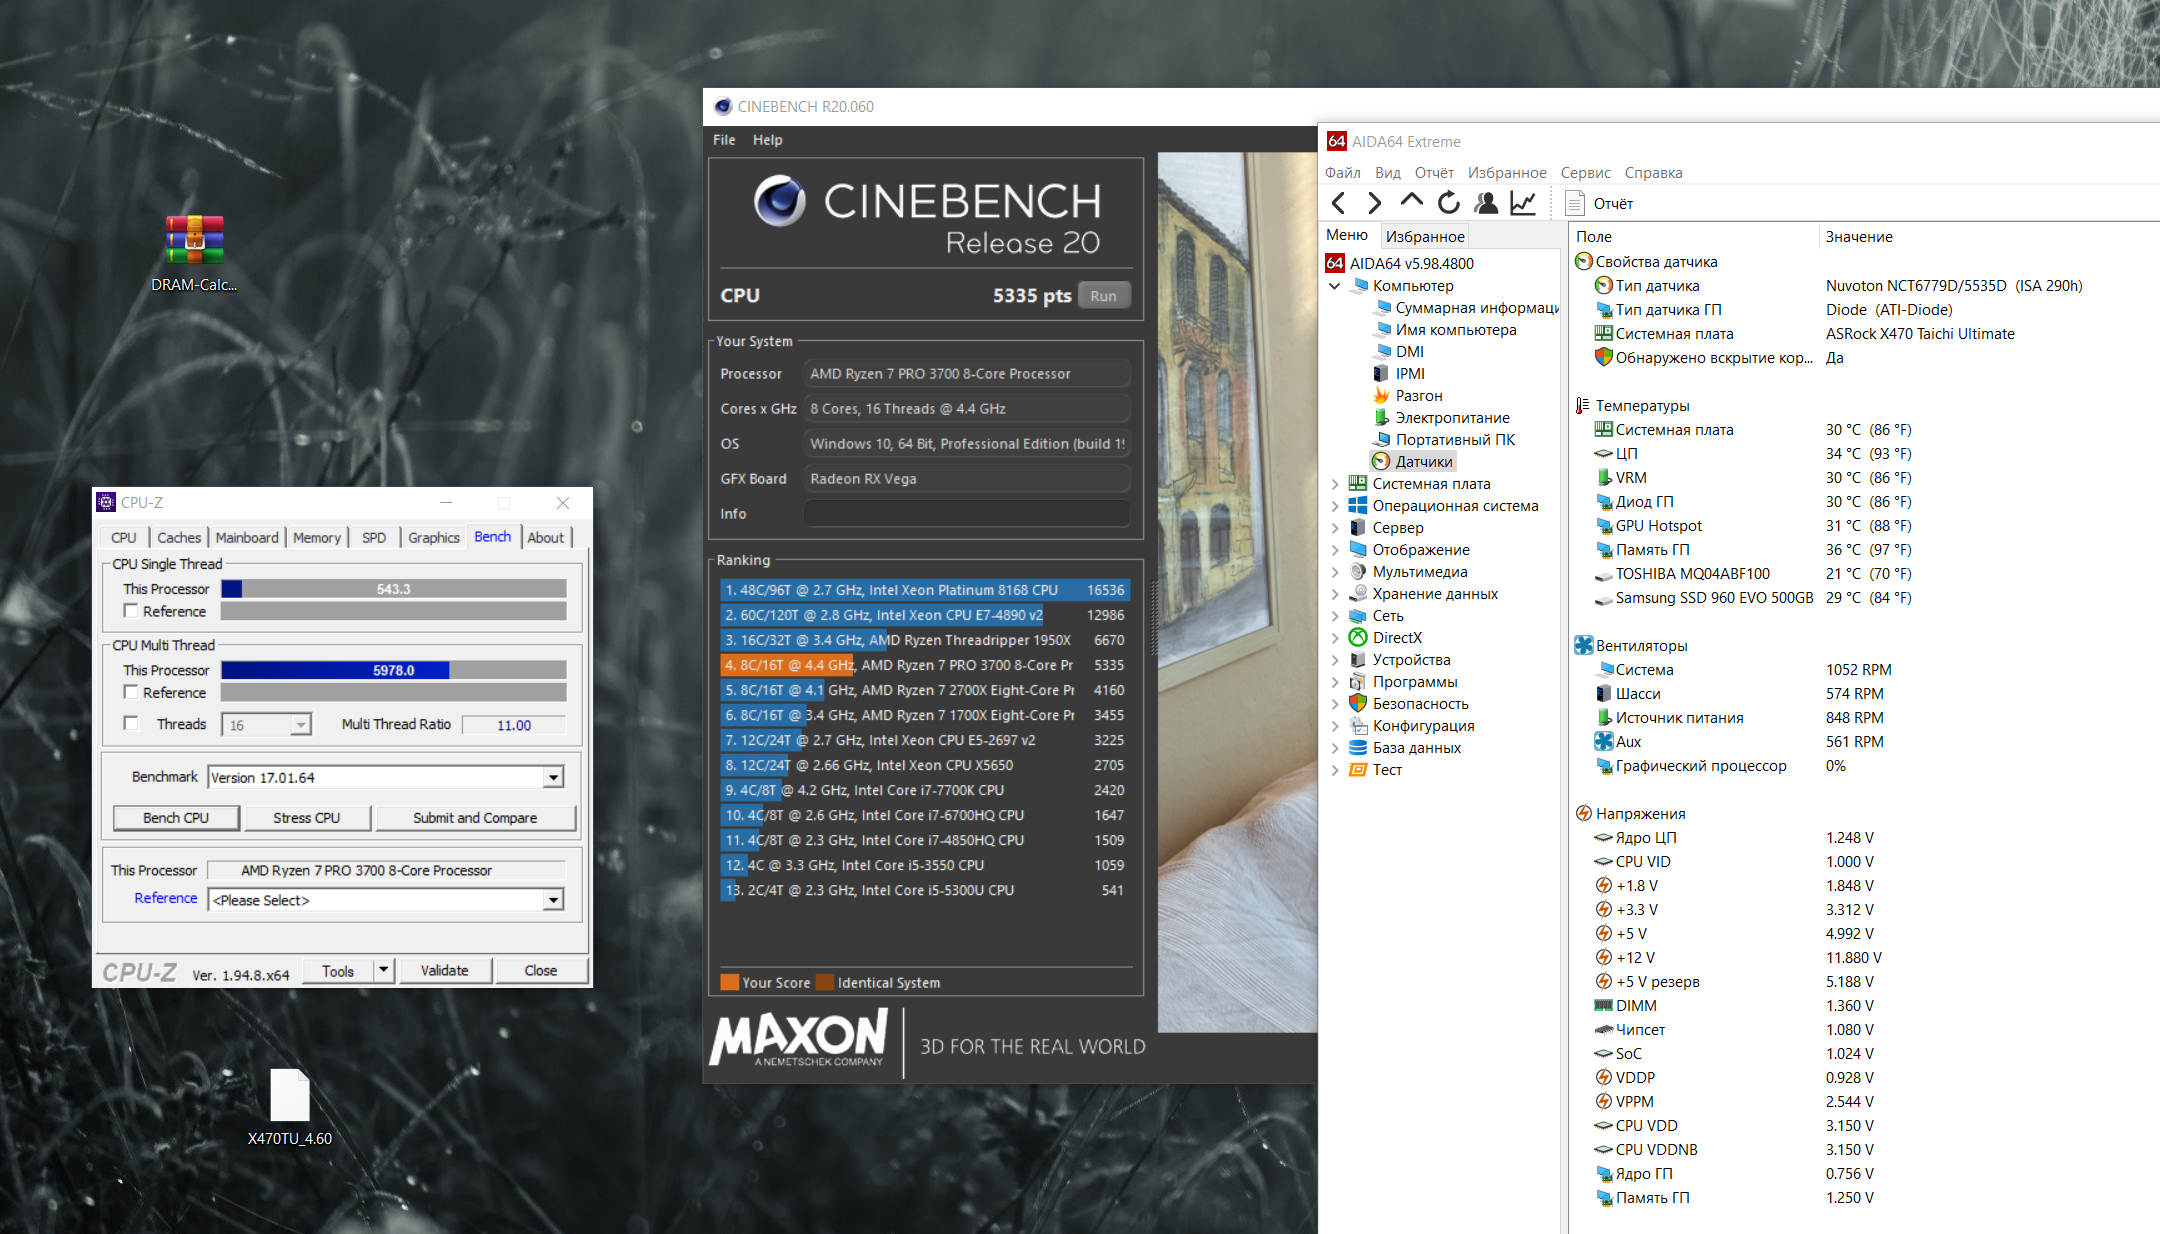Enable Reference checkbox under CPU Single Thread

[x=131, y=610]
